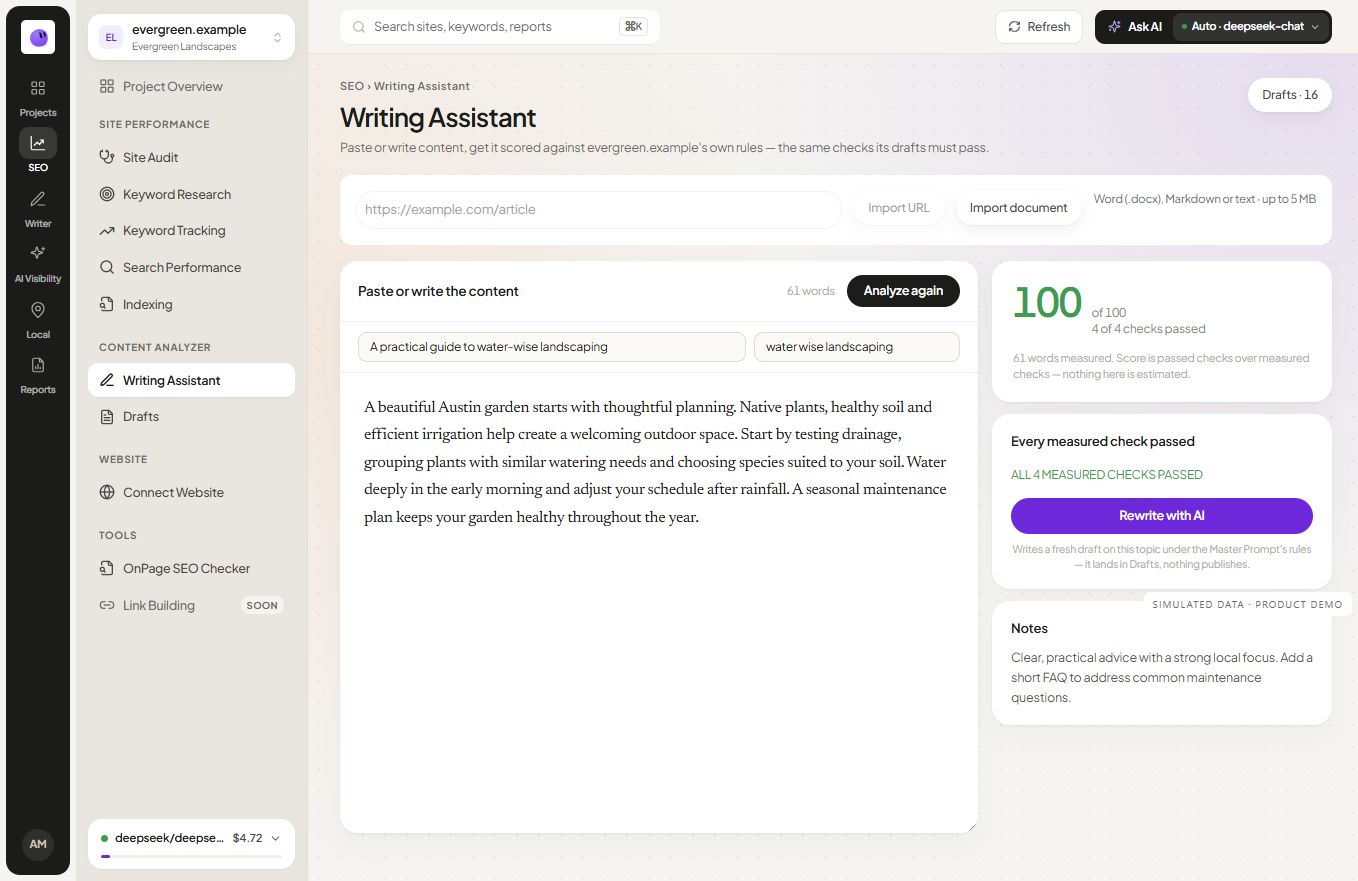Open Keyword Tracking

click(x=191, y=231)
